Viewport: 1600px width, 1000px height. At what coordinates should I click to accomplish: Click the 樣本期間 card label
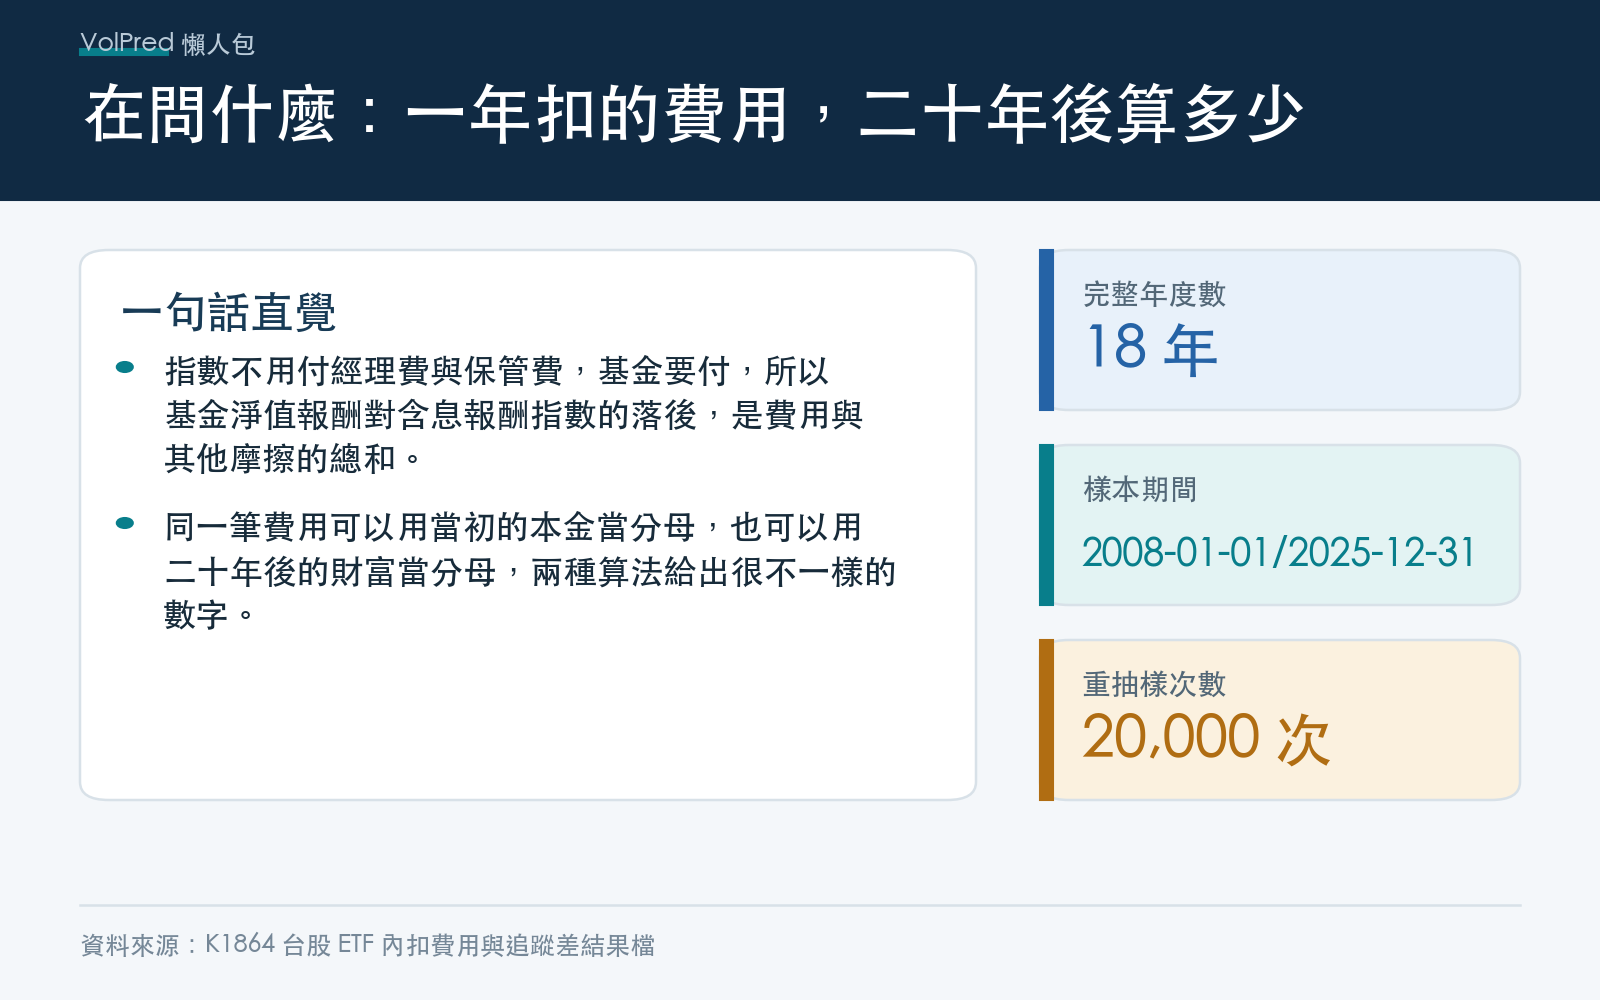(x=1140, y=489)
